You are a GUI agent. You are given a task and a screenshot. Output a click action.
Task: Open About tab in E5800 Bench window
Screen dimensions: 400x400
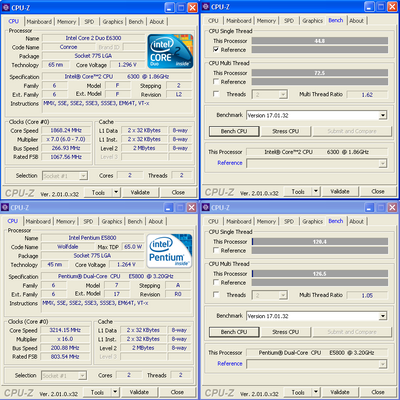[356, 221]
